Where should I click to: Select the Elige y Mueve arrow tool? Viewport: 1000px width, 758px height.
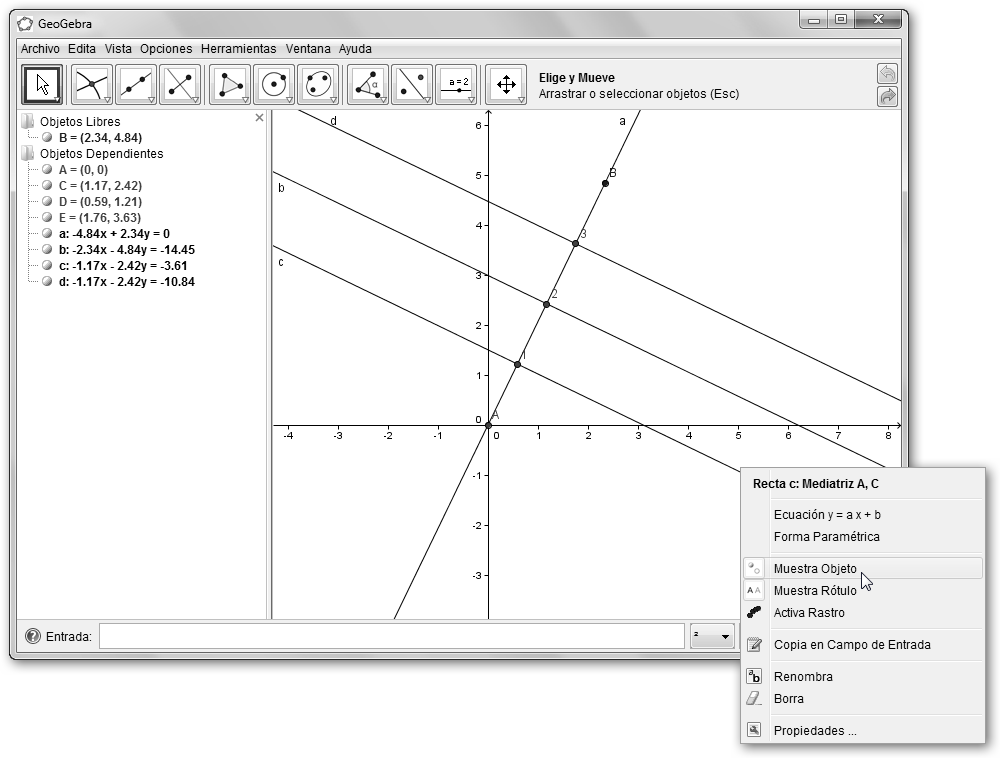pos(42,85)
